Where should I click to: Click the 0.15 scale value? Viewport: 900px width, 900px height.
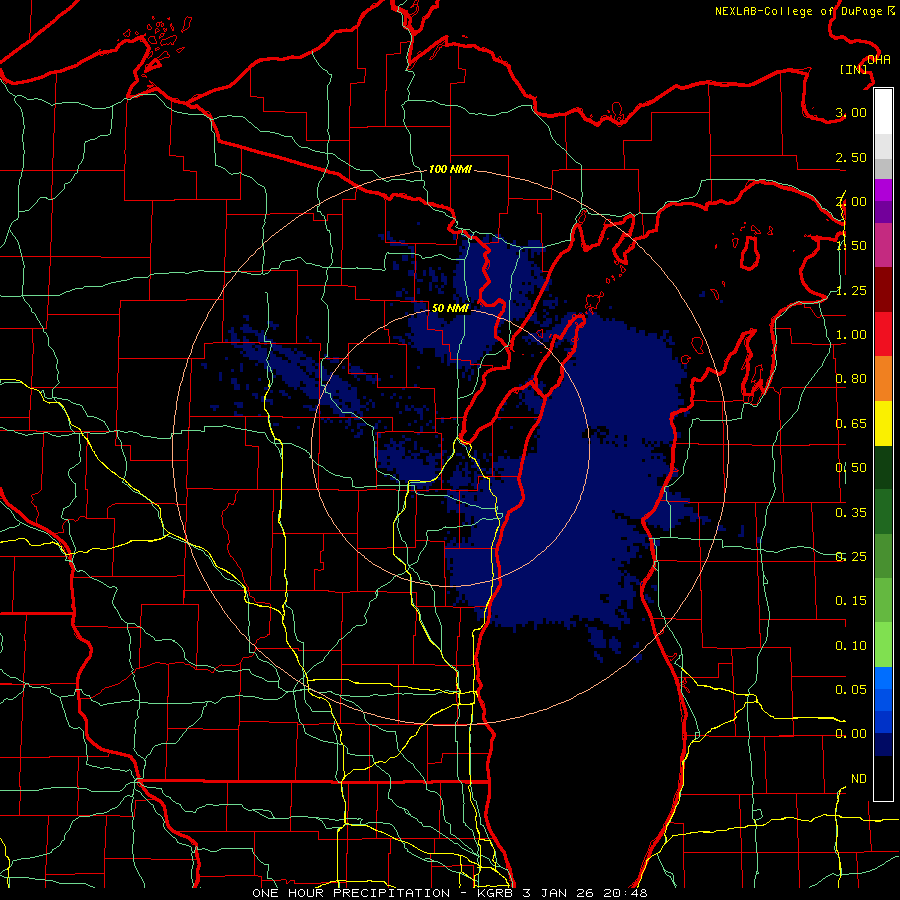coord(851,601)
